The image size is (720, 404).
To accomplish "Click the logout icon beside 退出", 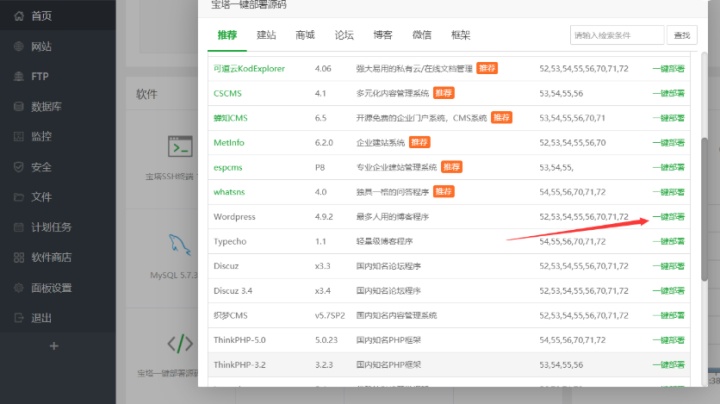I will tap(19, 318).
